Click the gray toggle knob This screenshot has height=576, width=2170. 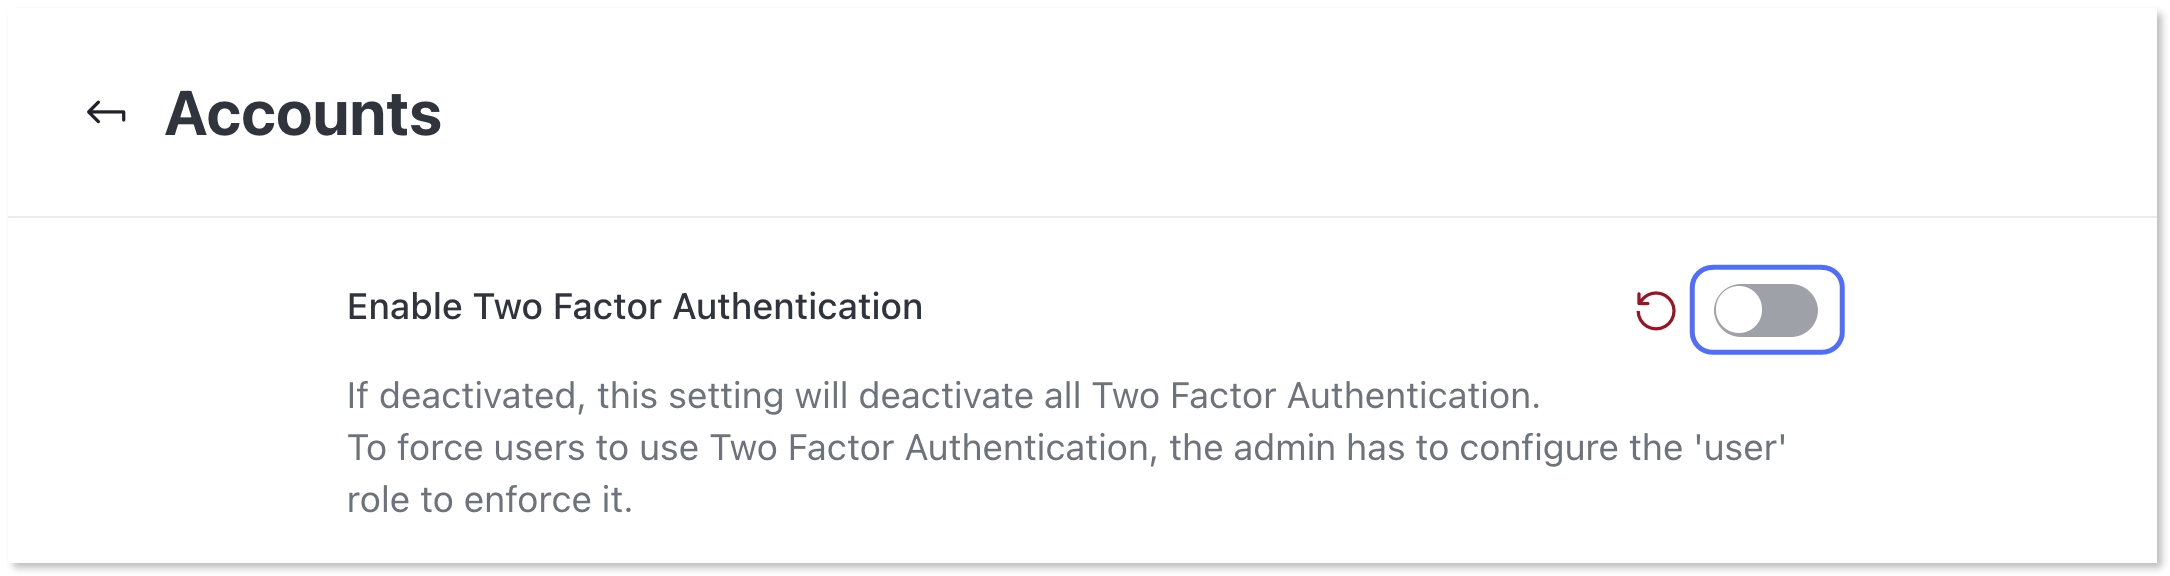point(1740,310)
